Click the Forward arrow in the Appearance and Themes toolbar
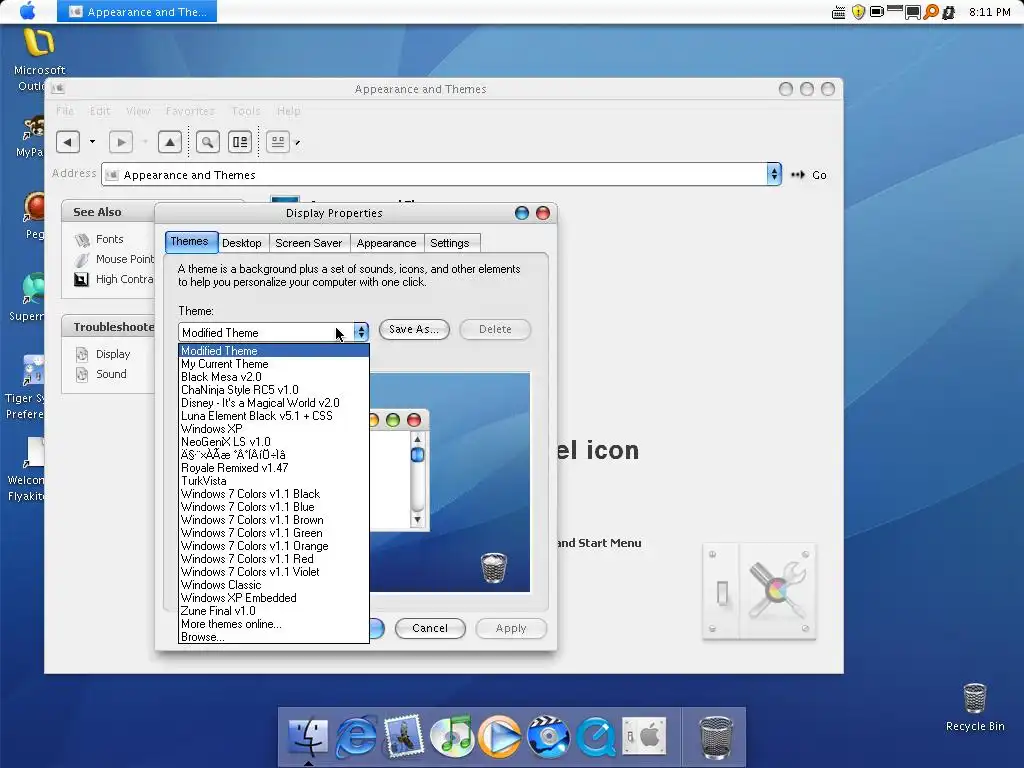The width and height of the screenshot is (1024, 768). pos(121,142)
